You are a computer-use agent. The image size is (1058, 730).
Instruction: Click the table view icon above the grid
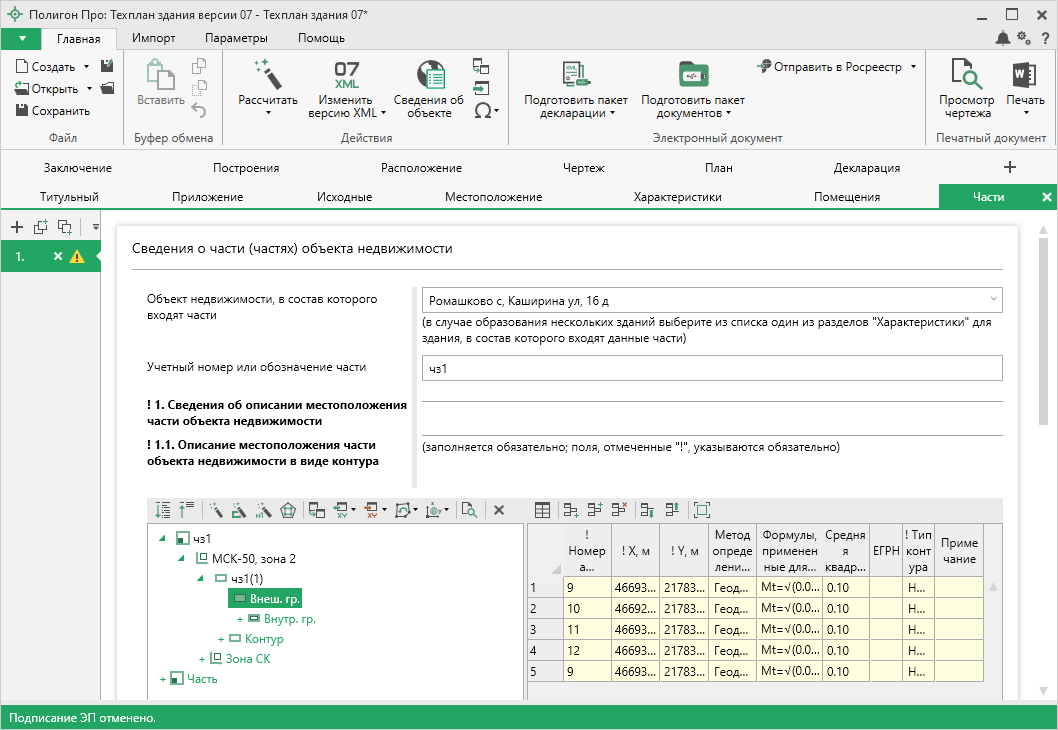coord(542,510)
